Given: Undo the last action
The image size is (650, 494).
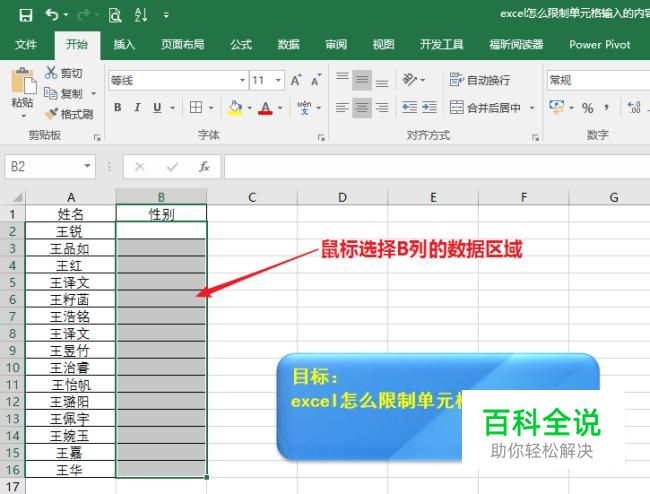Looking at the screenshot, I should coord(52,15).
